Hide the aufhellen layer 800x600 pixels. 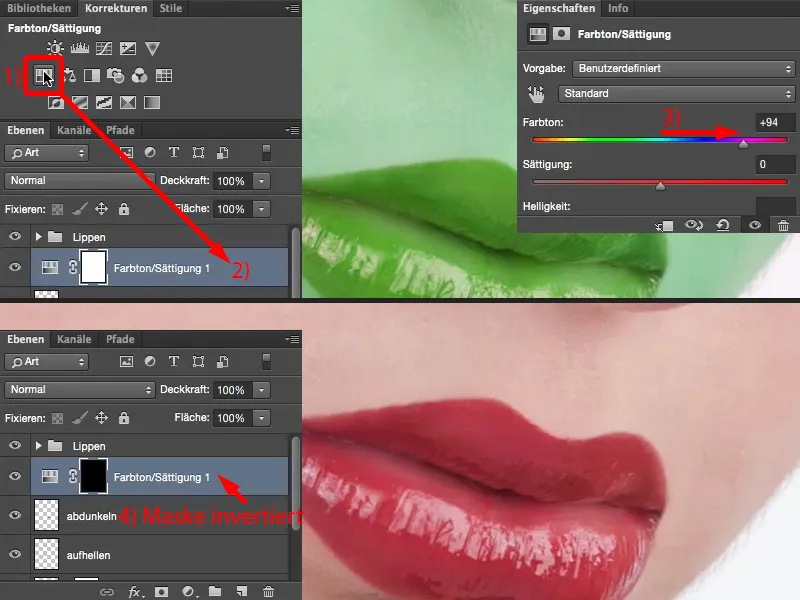pyautogui.click(x=15, y=554)
